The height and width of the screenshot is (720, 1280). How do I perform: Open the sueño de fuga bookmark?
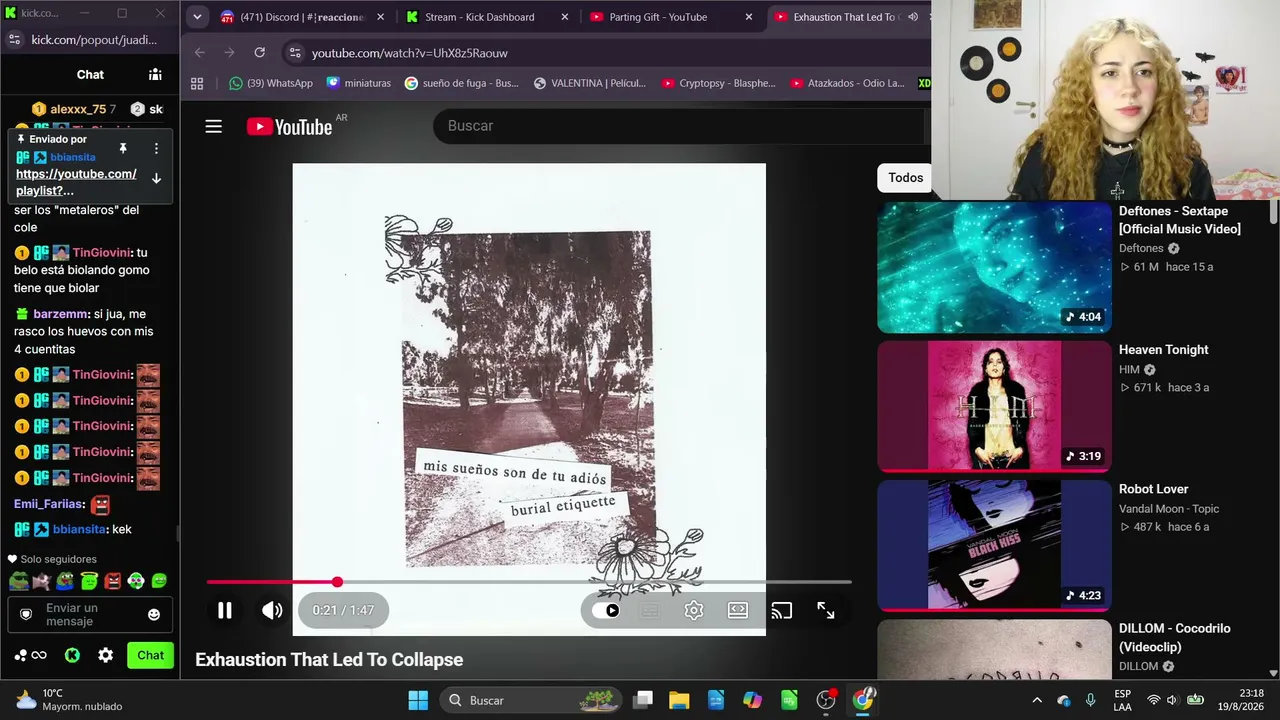coord(461,83)
